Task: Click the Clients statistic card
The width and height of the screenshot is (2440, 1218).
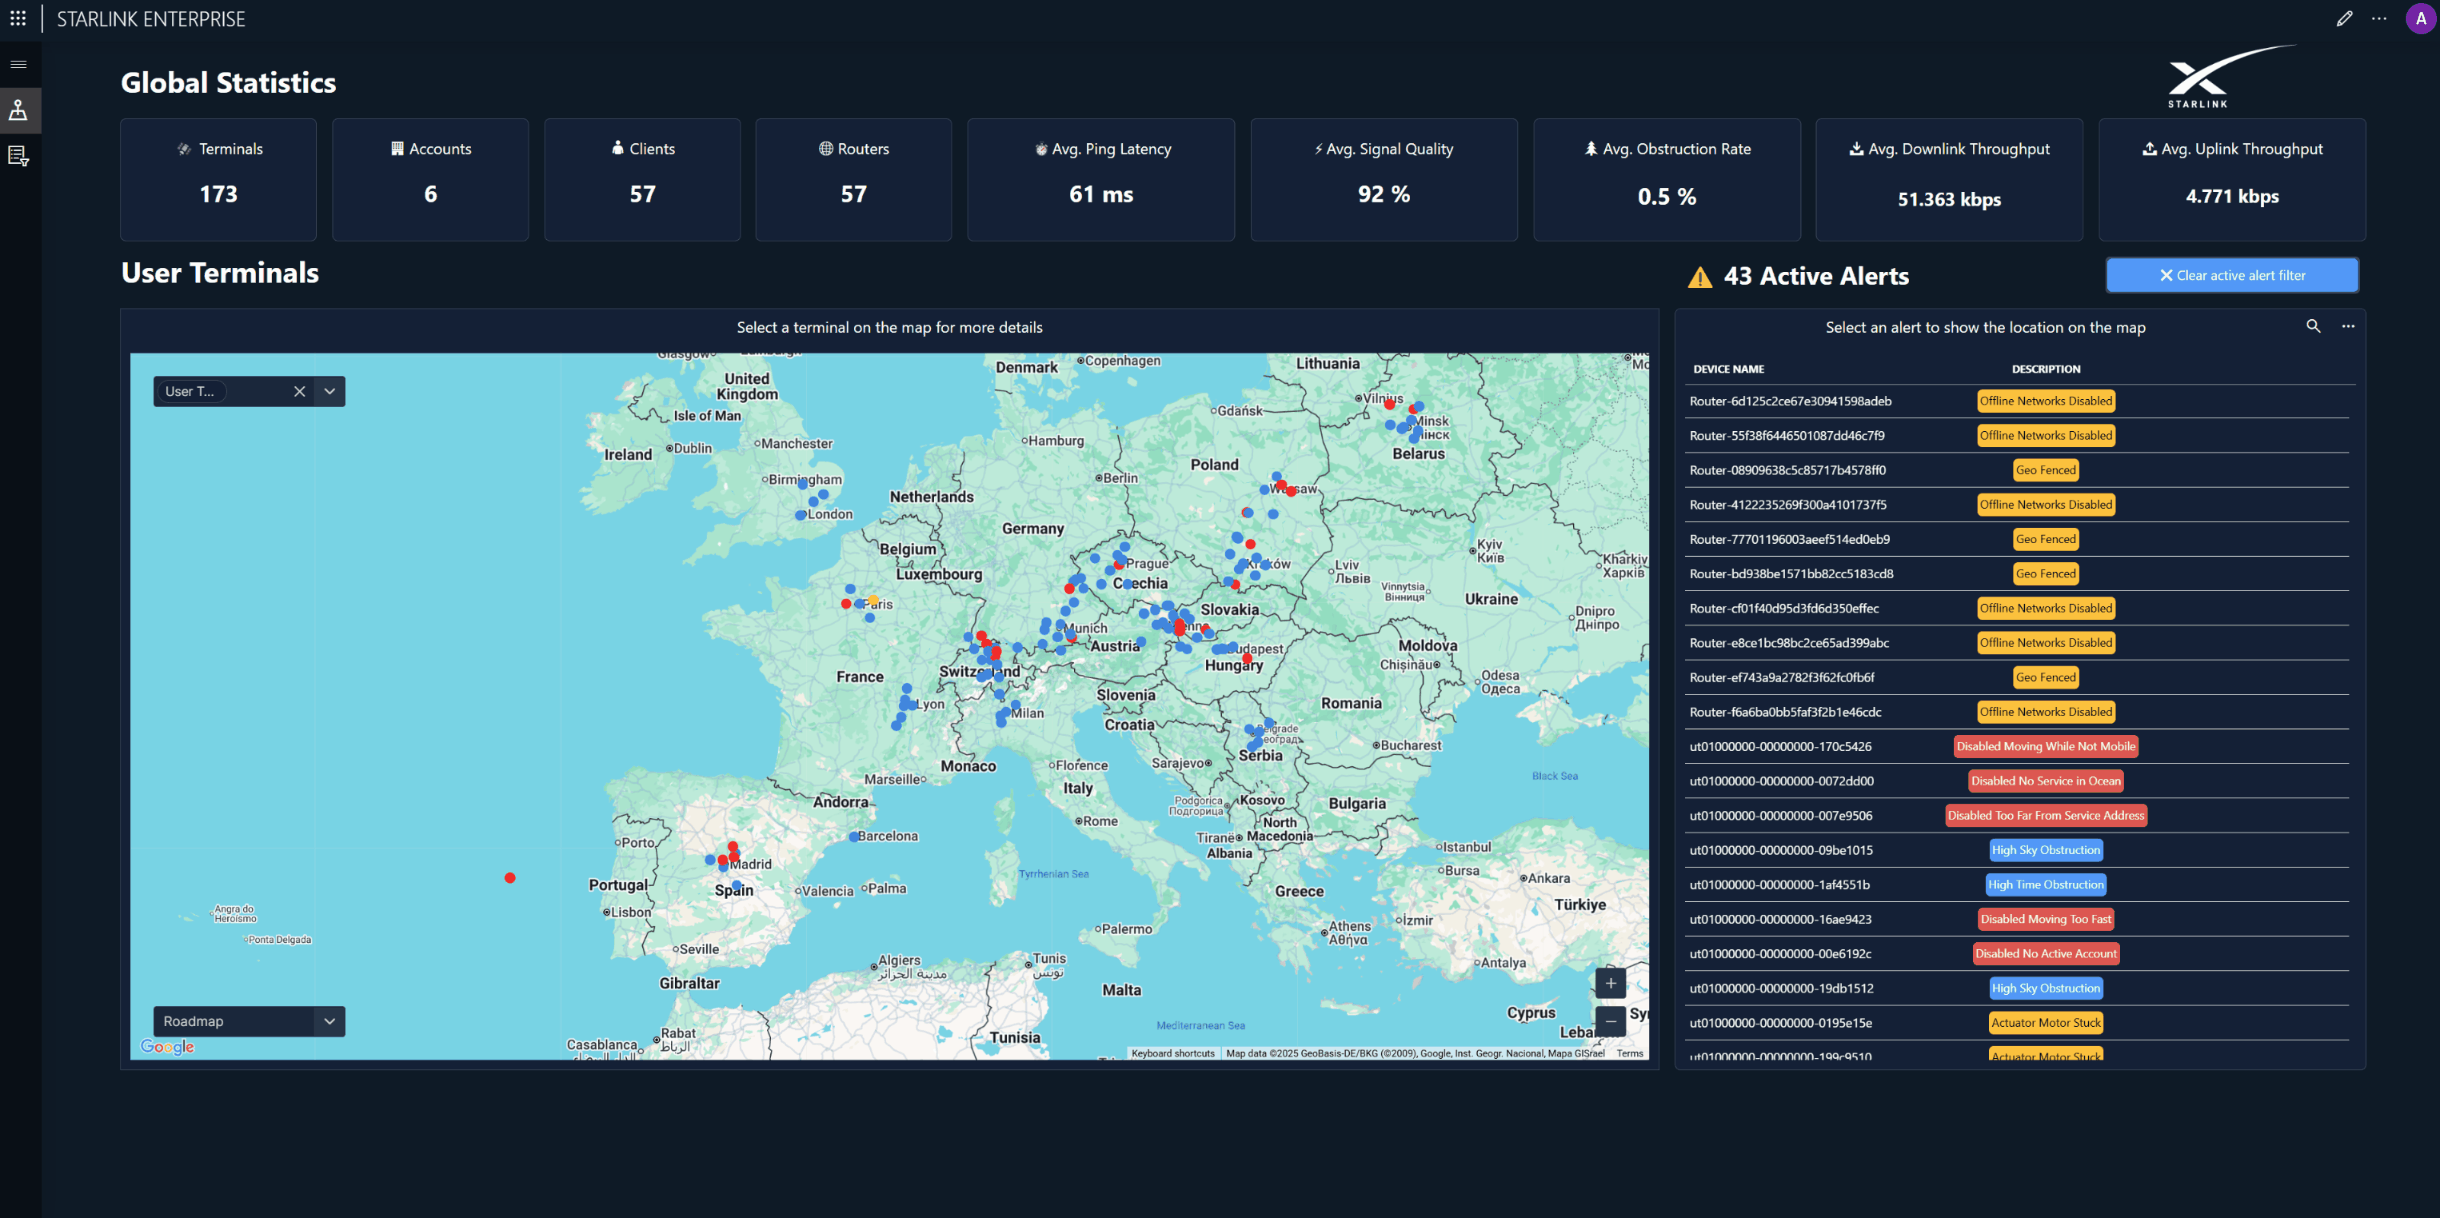Action: (x=642, y=179)
